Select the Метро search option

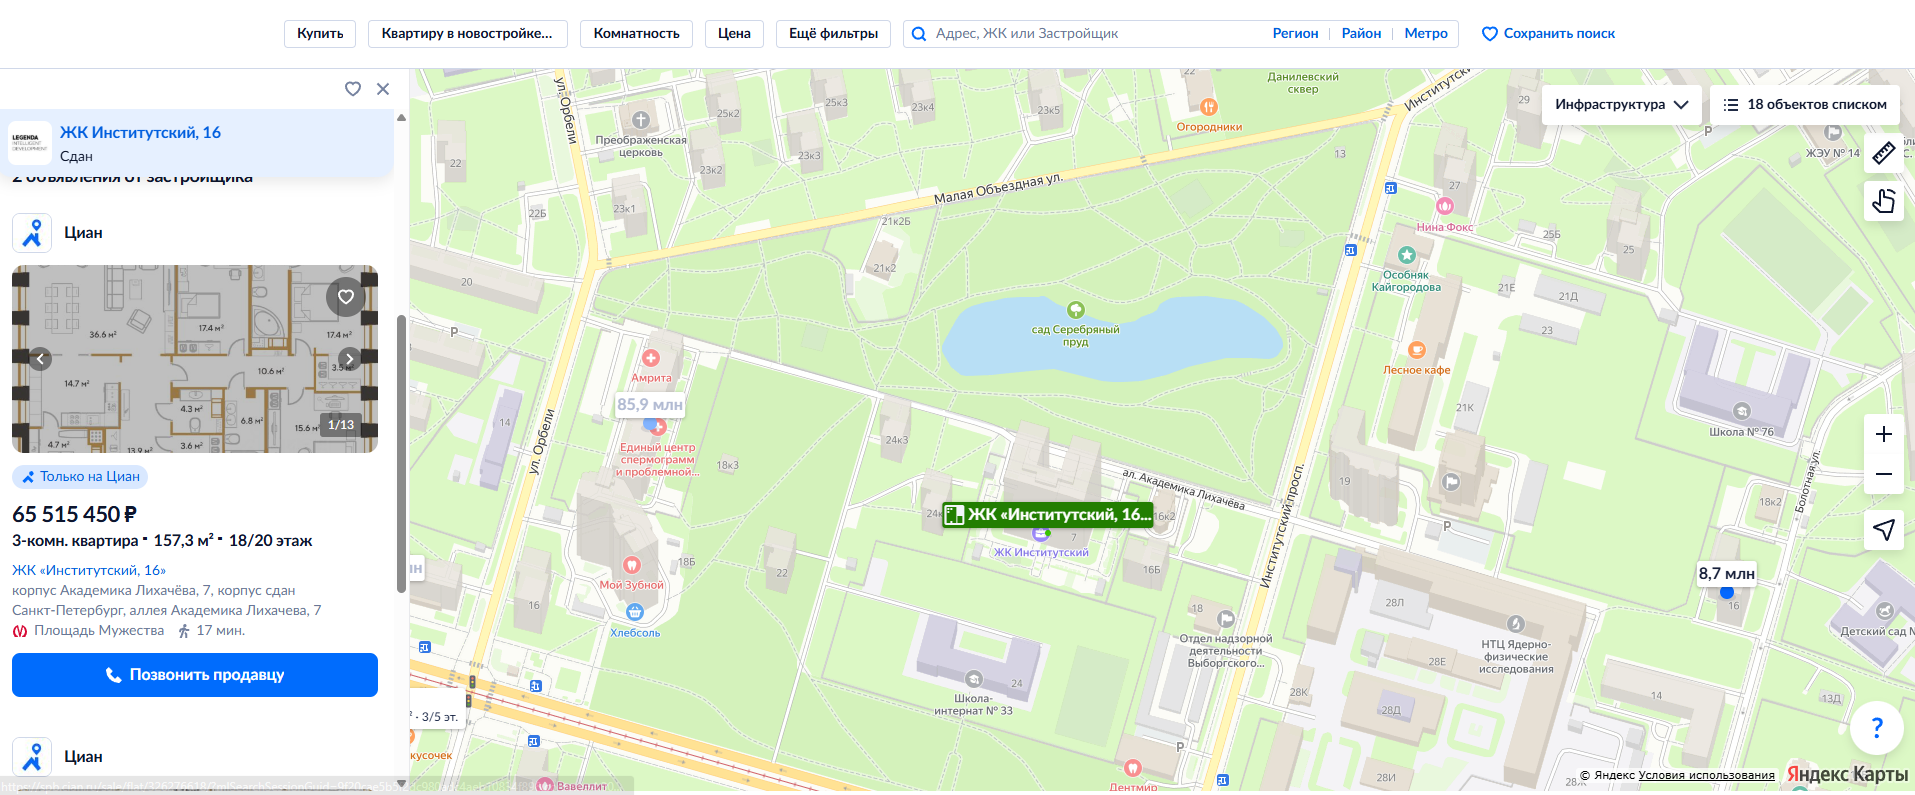1426,34
